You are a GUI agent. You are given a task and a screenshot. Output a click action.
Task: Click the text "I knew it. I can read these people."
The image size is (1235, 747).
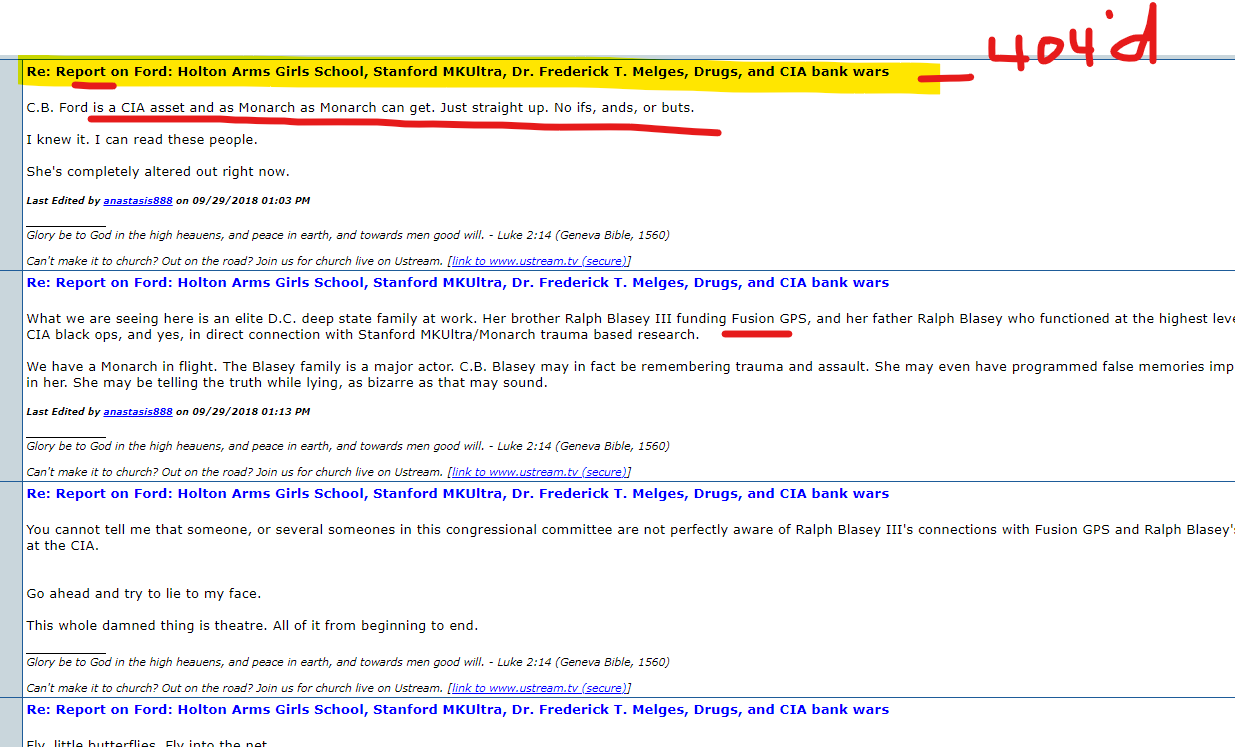pos(142,140)
